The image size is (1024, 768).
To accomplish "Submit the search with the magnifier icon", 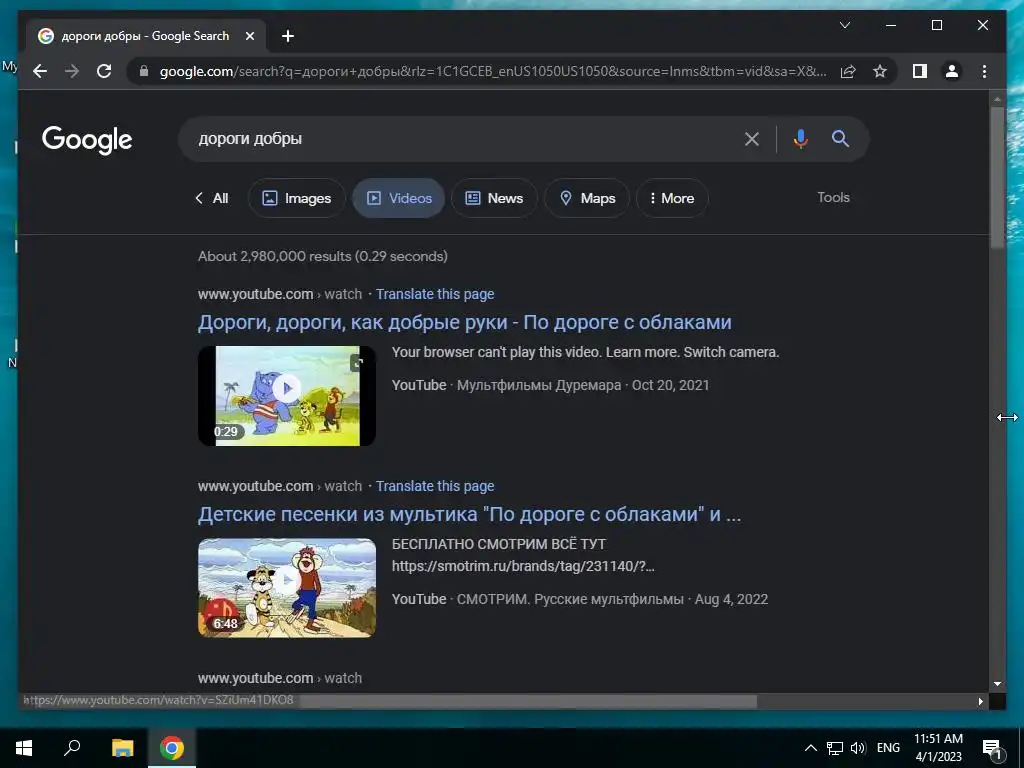I will click(x=840, y=138).
